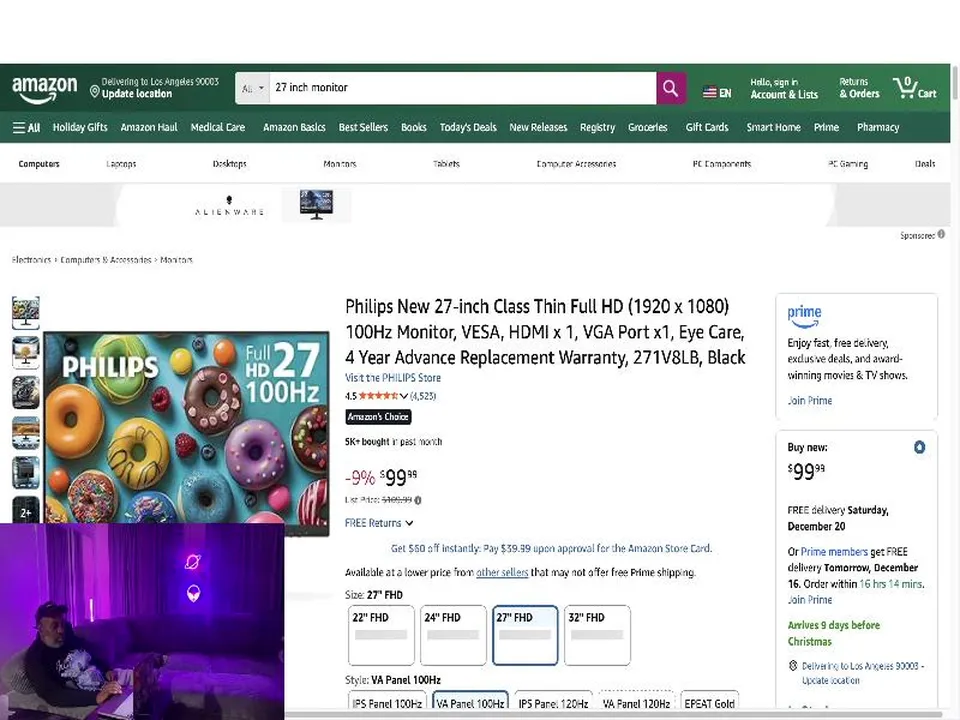Select the first product thumbnail image

pyautogui.click(x=26, y=312)
